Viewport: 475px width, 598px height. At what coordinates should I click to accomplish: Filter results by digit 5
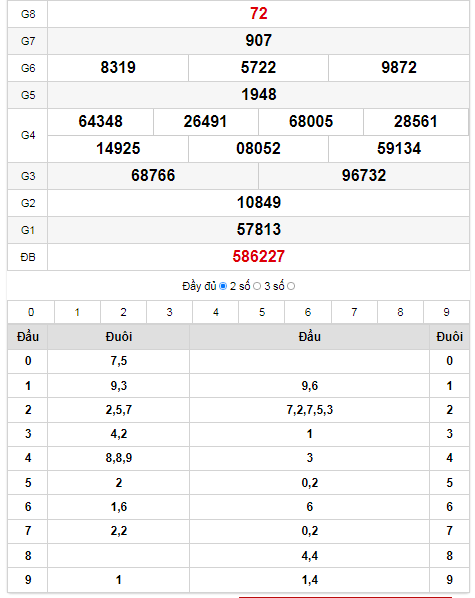coord(262,312)
